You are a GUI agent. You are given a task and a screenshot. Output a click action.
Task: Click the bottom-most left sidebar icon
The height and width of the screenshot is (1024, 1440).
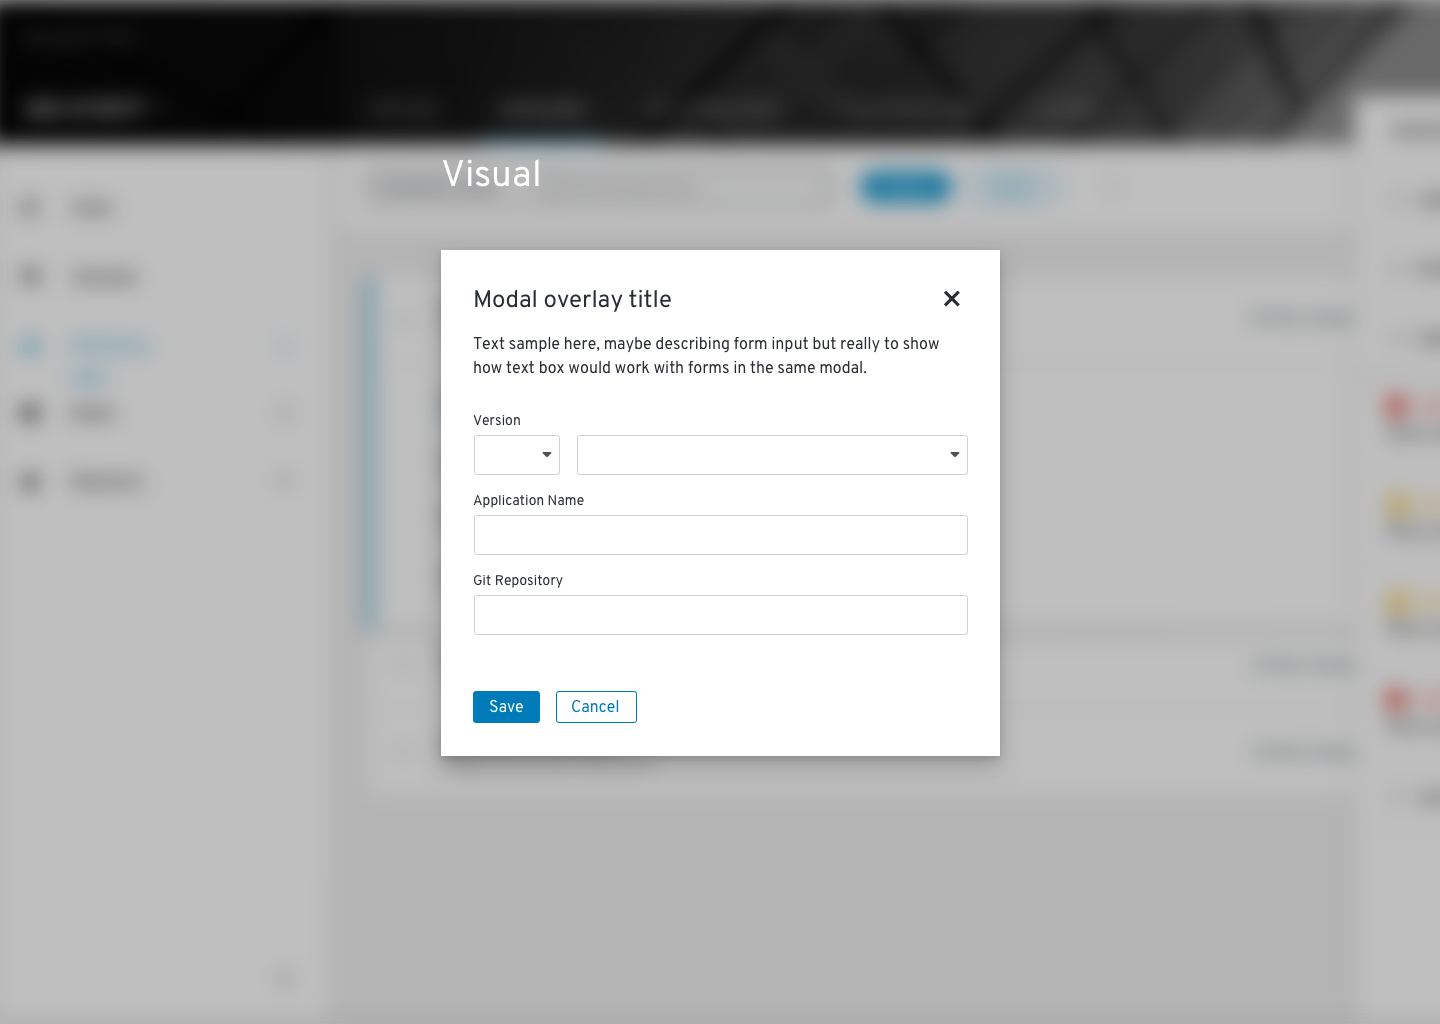30,481
